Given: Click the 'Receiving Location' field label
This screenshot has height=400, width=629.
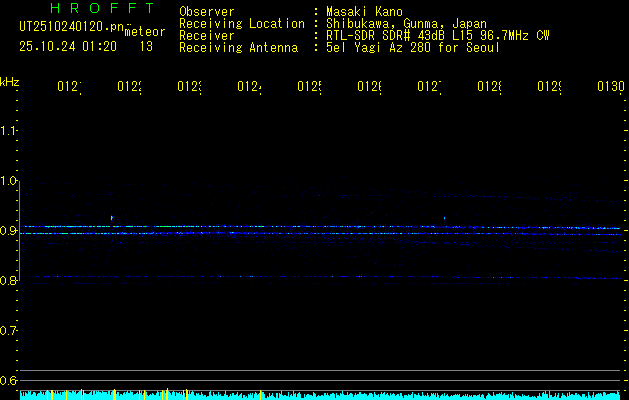Looking at the screenshot, I should [242, 24].
